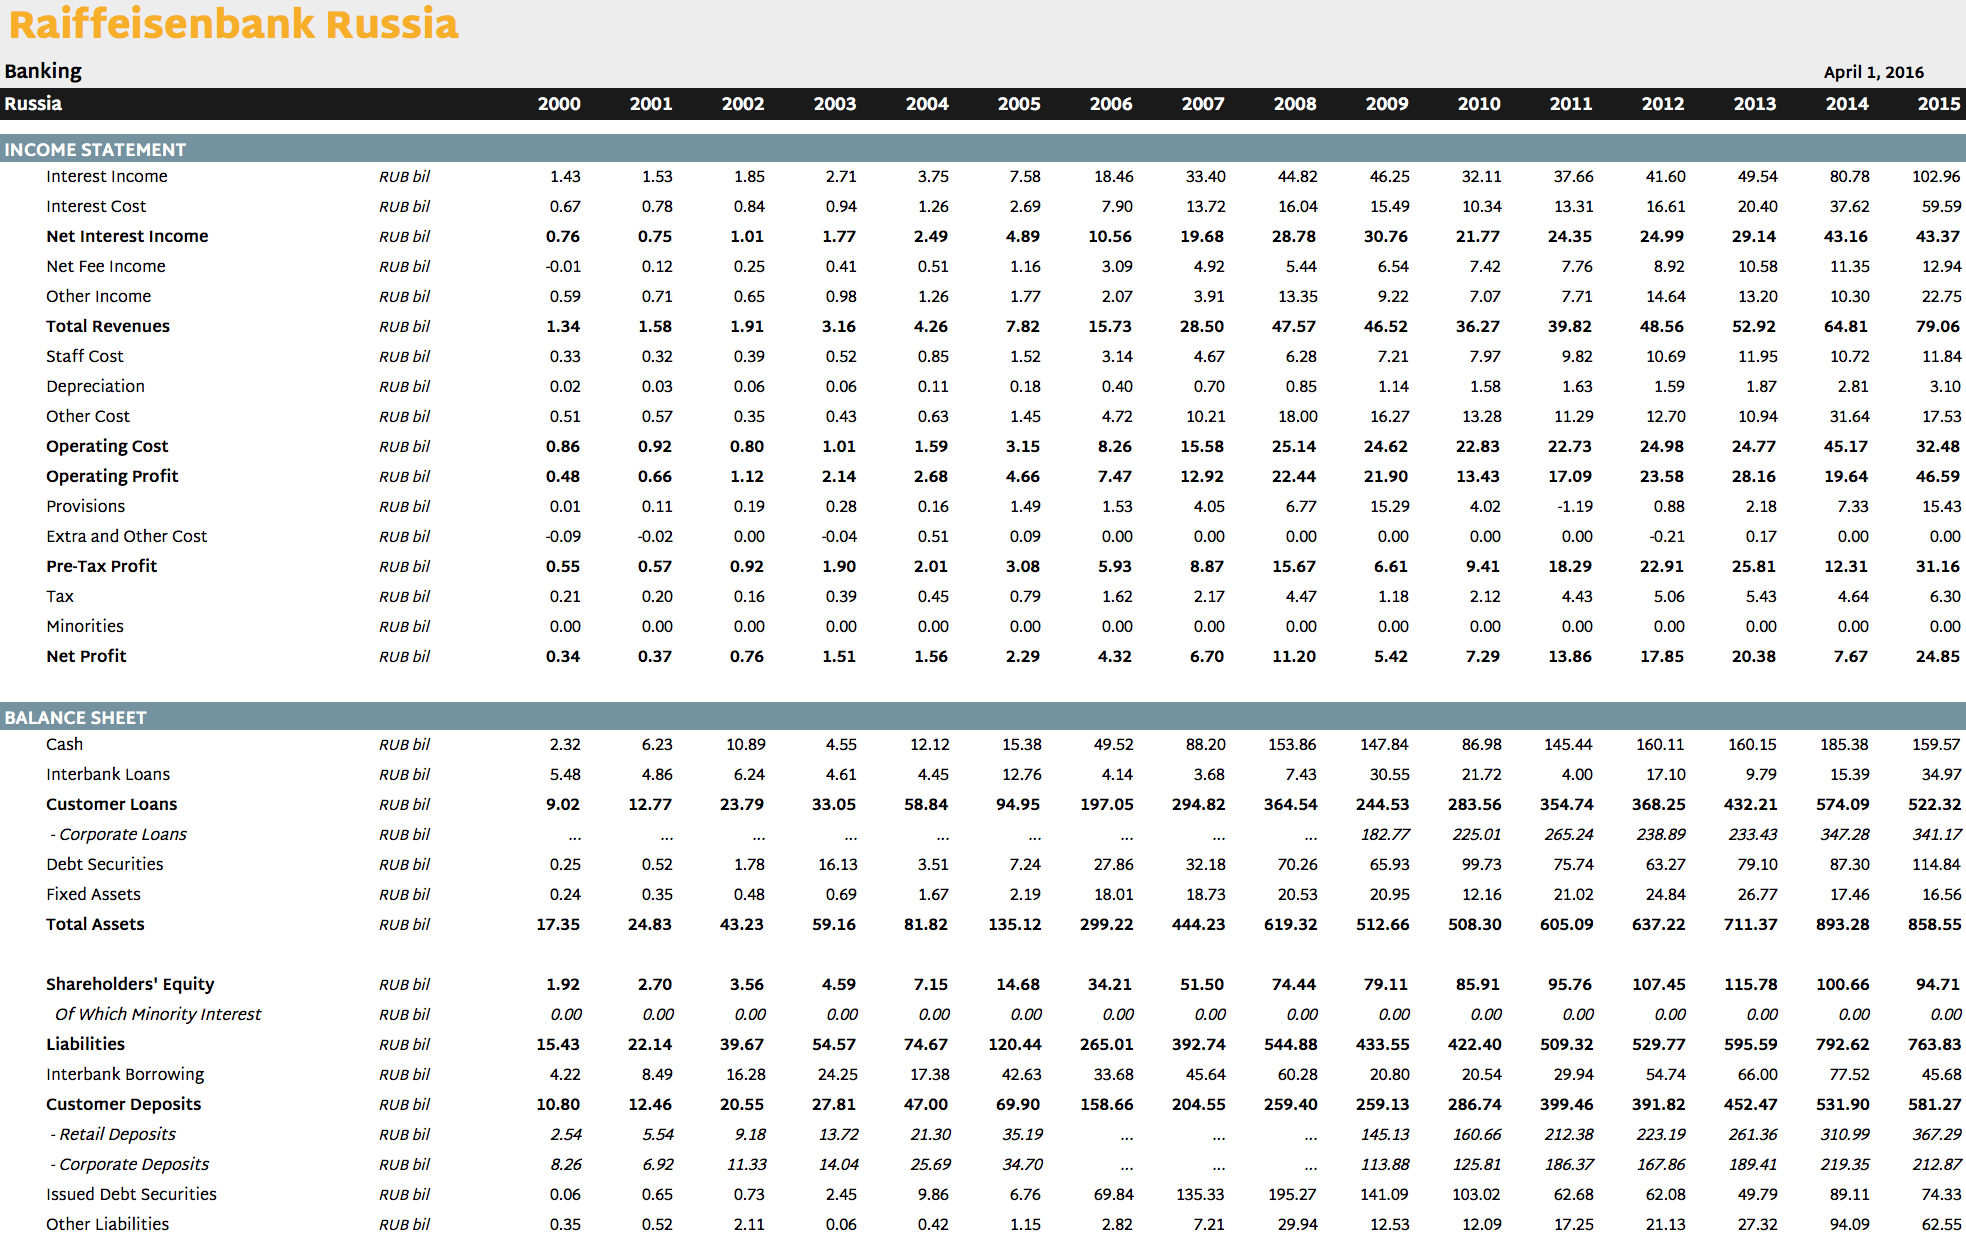Select the Other Income row label

pos(98,297)
